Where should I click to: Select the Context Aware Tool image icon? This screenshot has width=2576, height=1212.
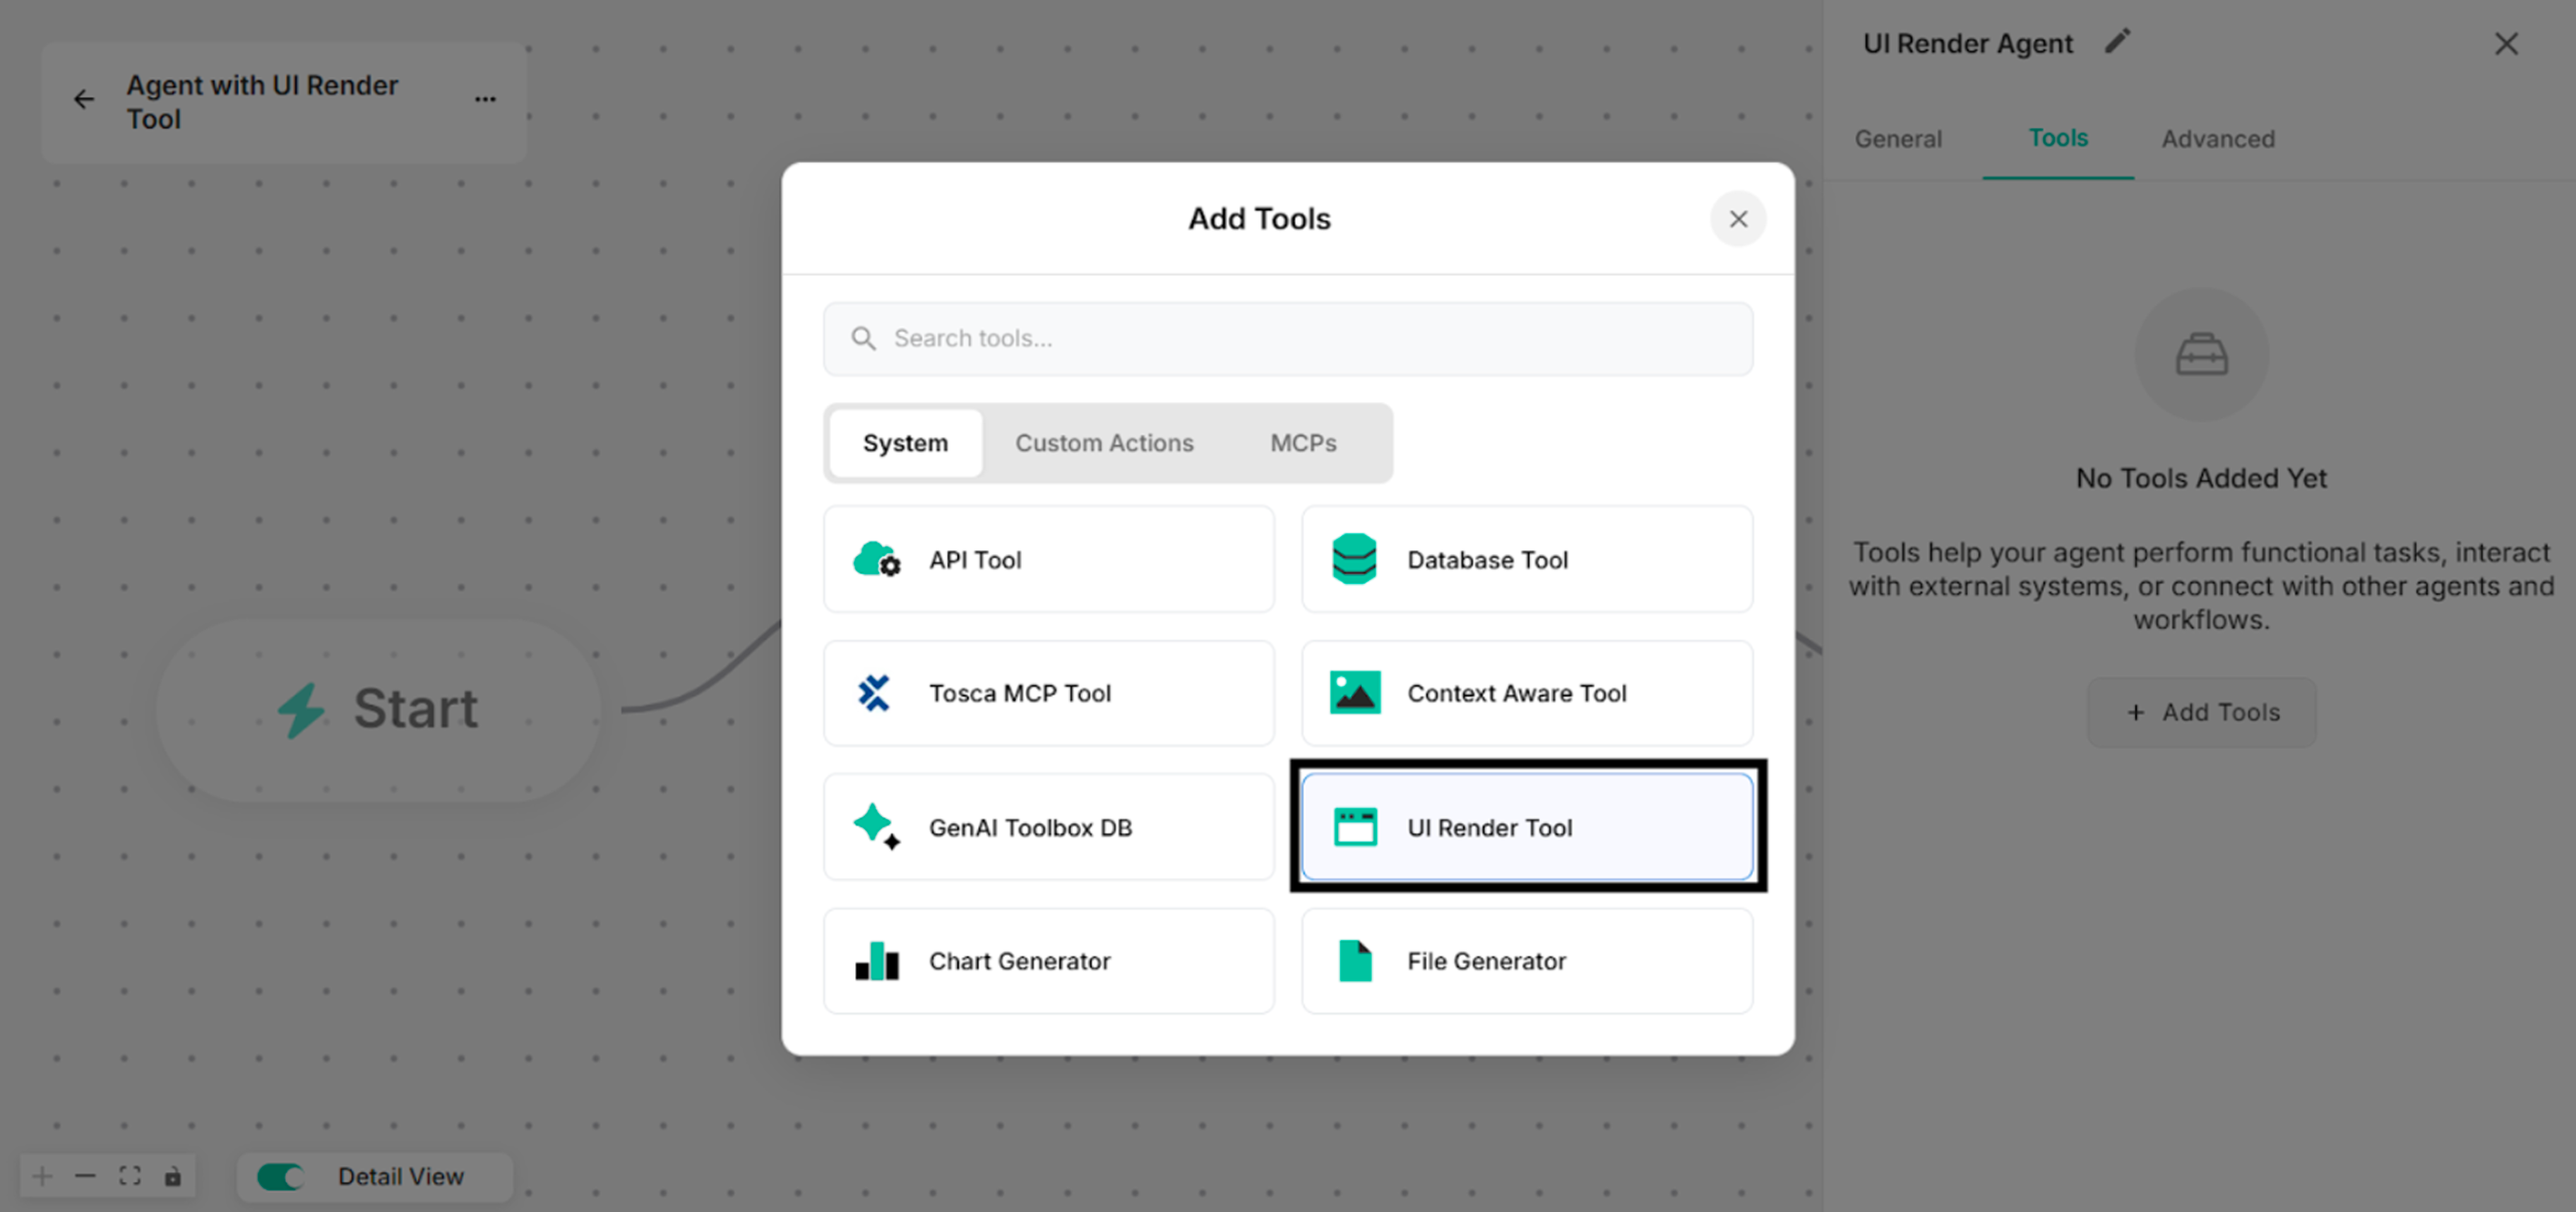click(x=1355, y=693)
